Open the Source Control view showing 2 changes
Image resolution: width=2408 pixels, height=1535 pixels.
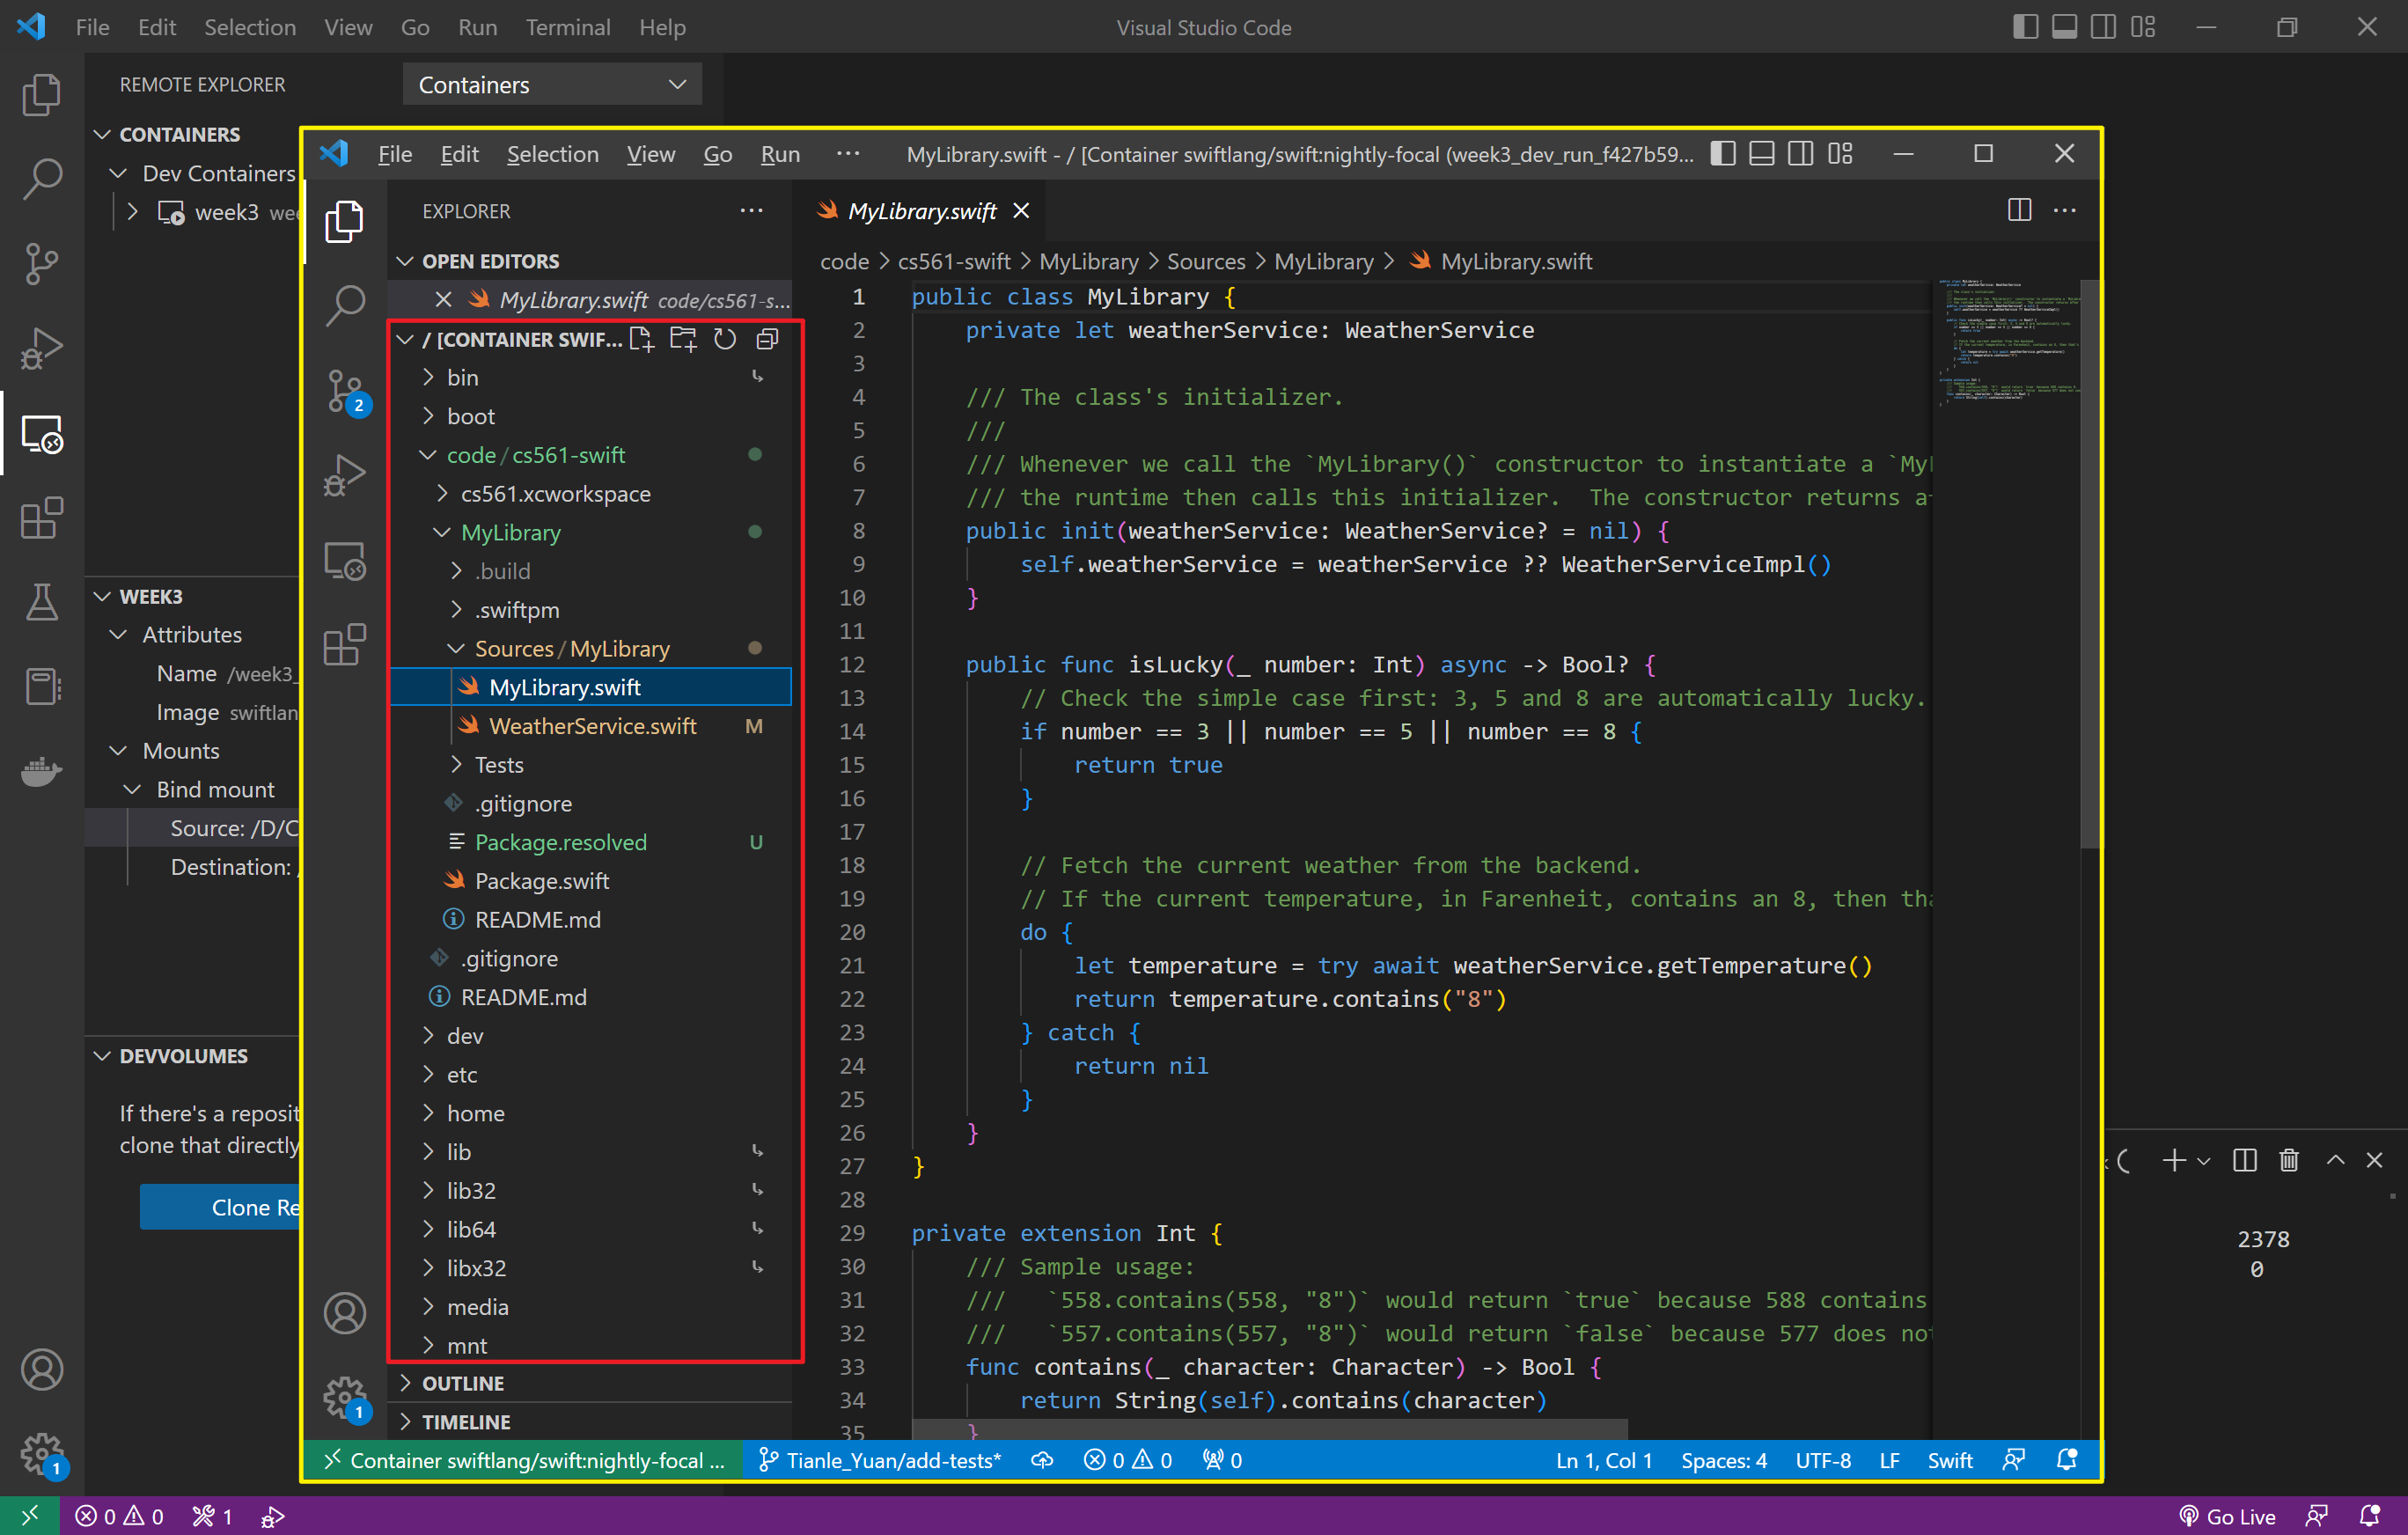pos(345,390)
